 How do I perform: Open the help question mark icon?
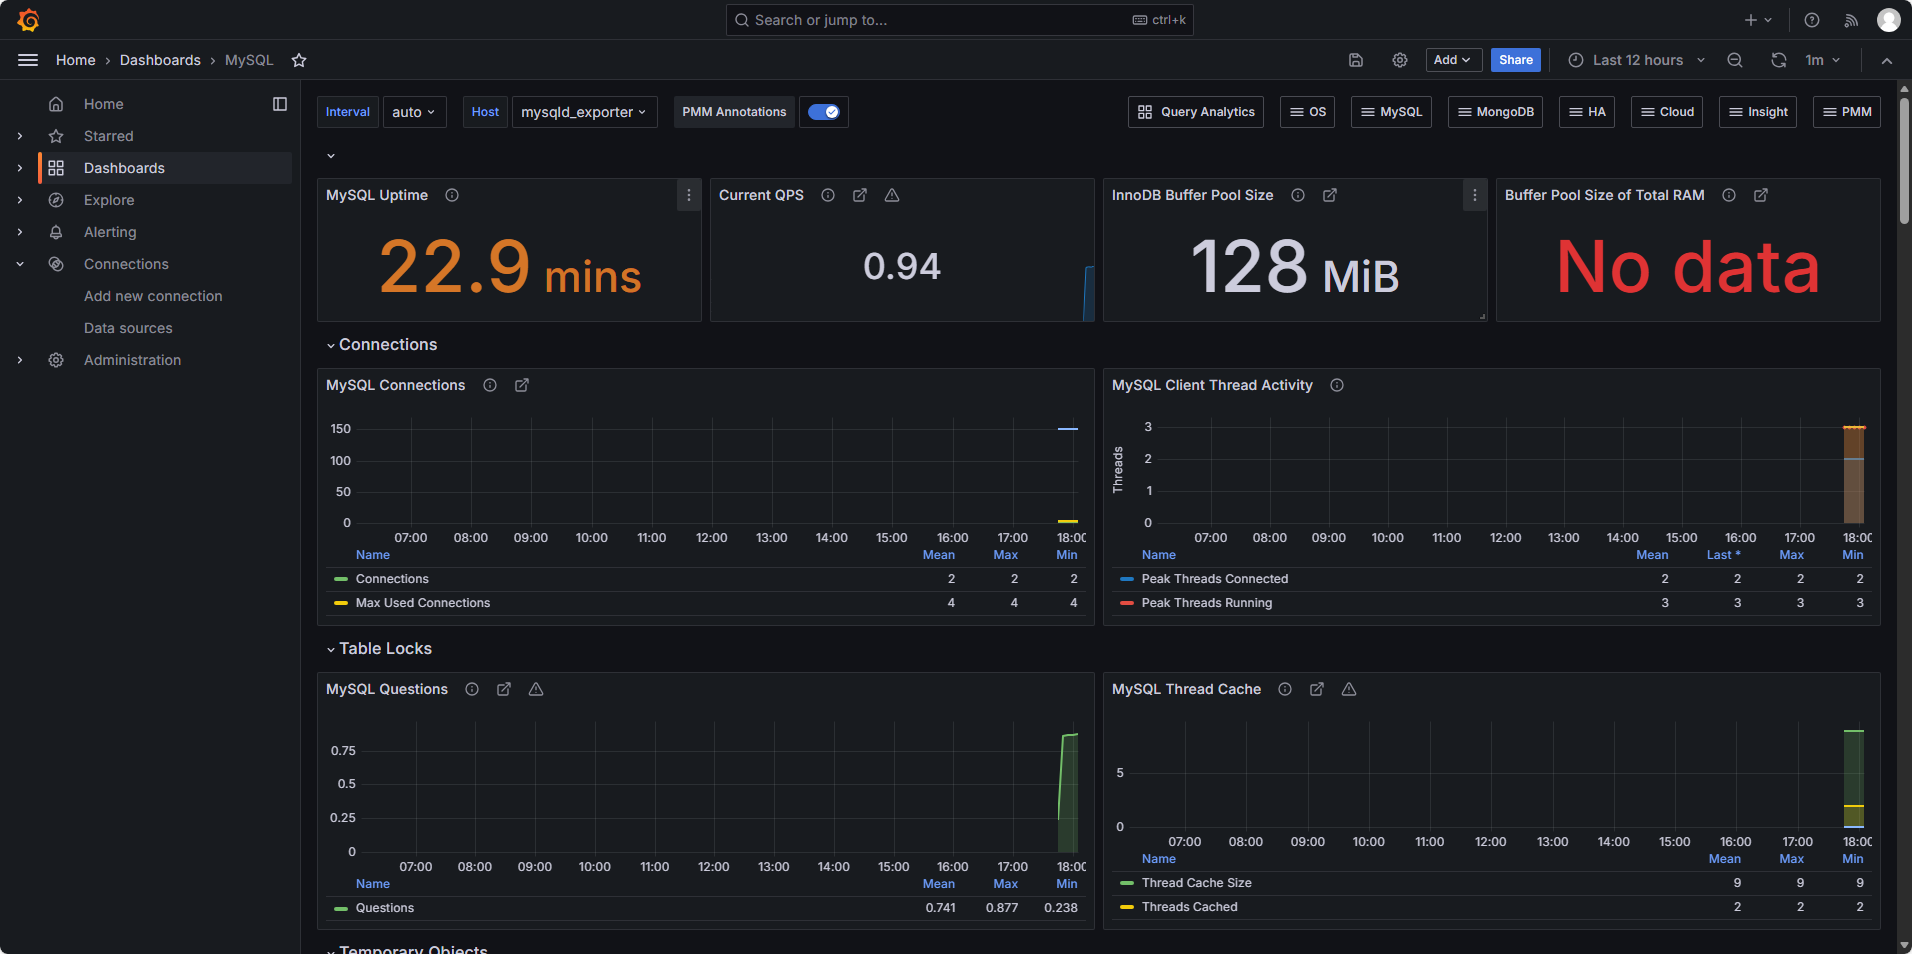coord(1812,20)
